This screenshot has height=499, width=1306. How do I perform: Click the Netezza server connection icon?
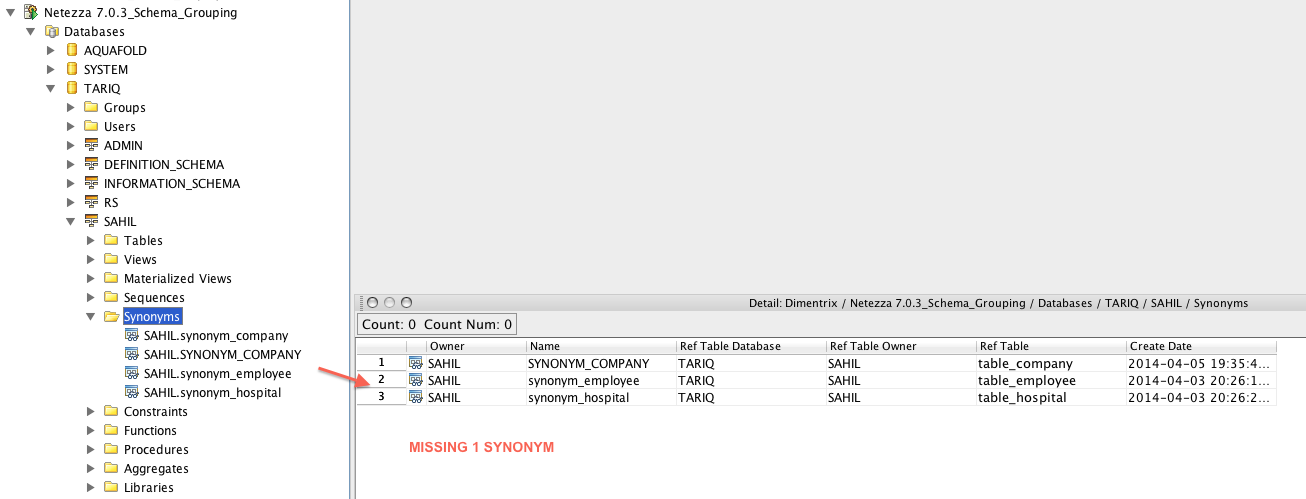click(31, 12)
